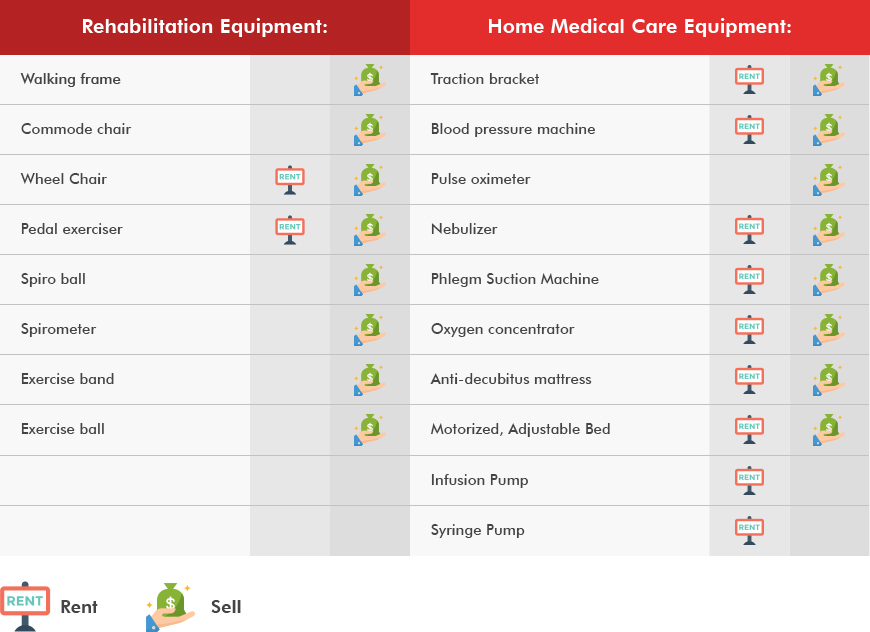Click the Spirometer row label
870x632 pixels.
59,329
